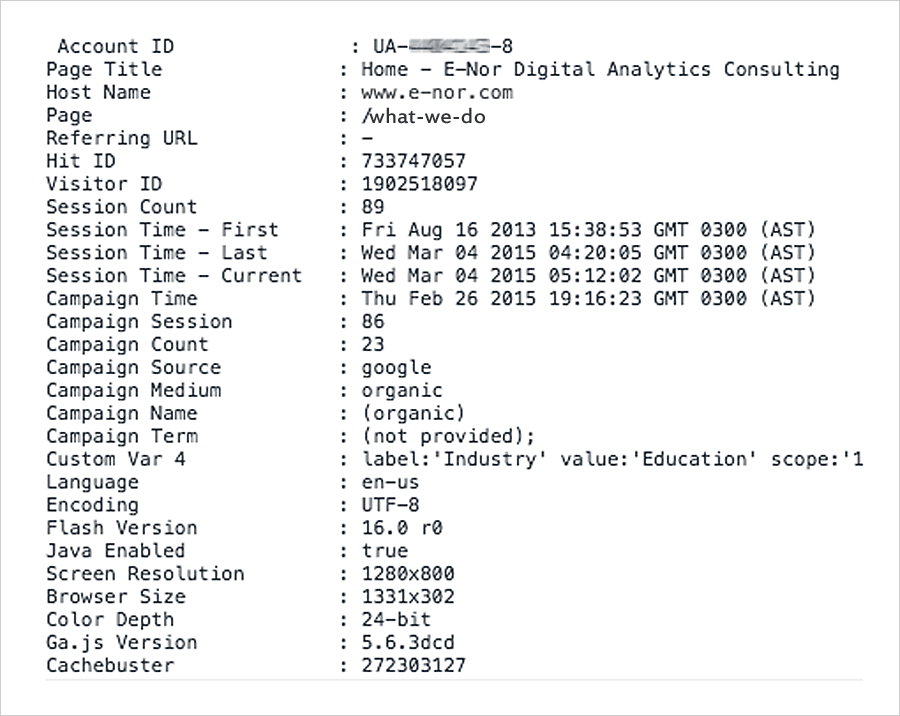
Task: Click the Campaign Source value google
Action: (396, 368)
